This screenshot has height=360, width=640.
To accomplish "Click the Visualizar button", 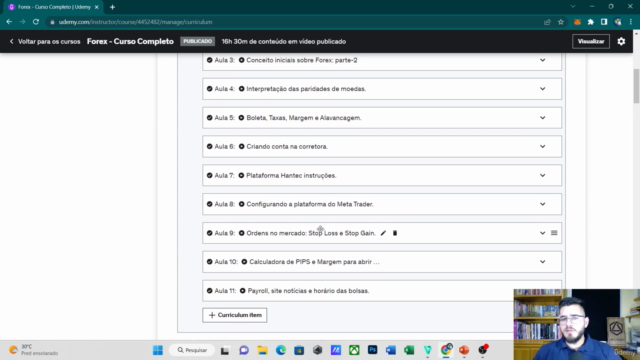I will 591,41.
